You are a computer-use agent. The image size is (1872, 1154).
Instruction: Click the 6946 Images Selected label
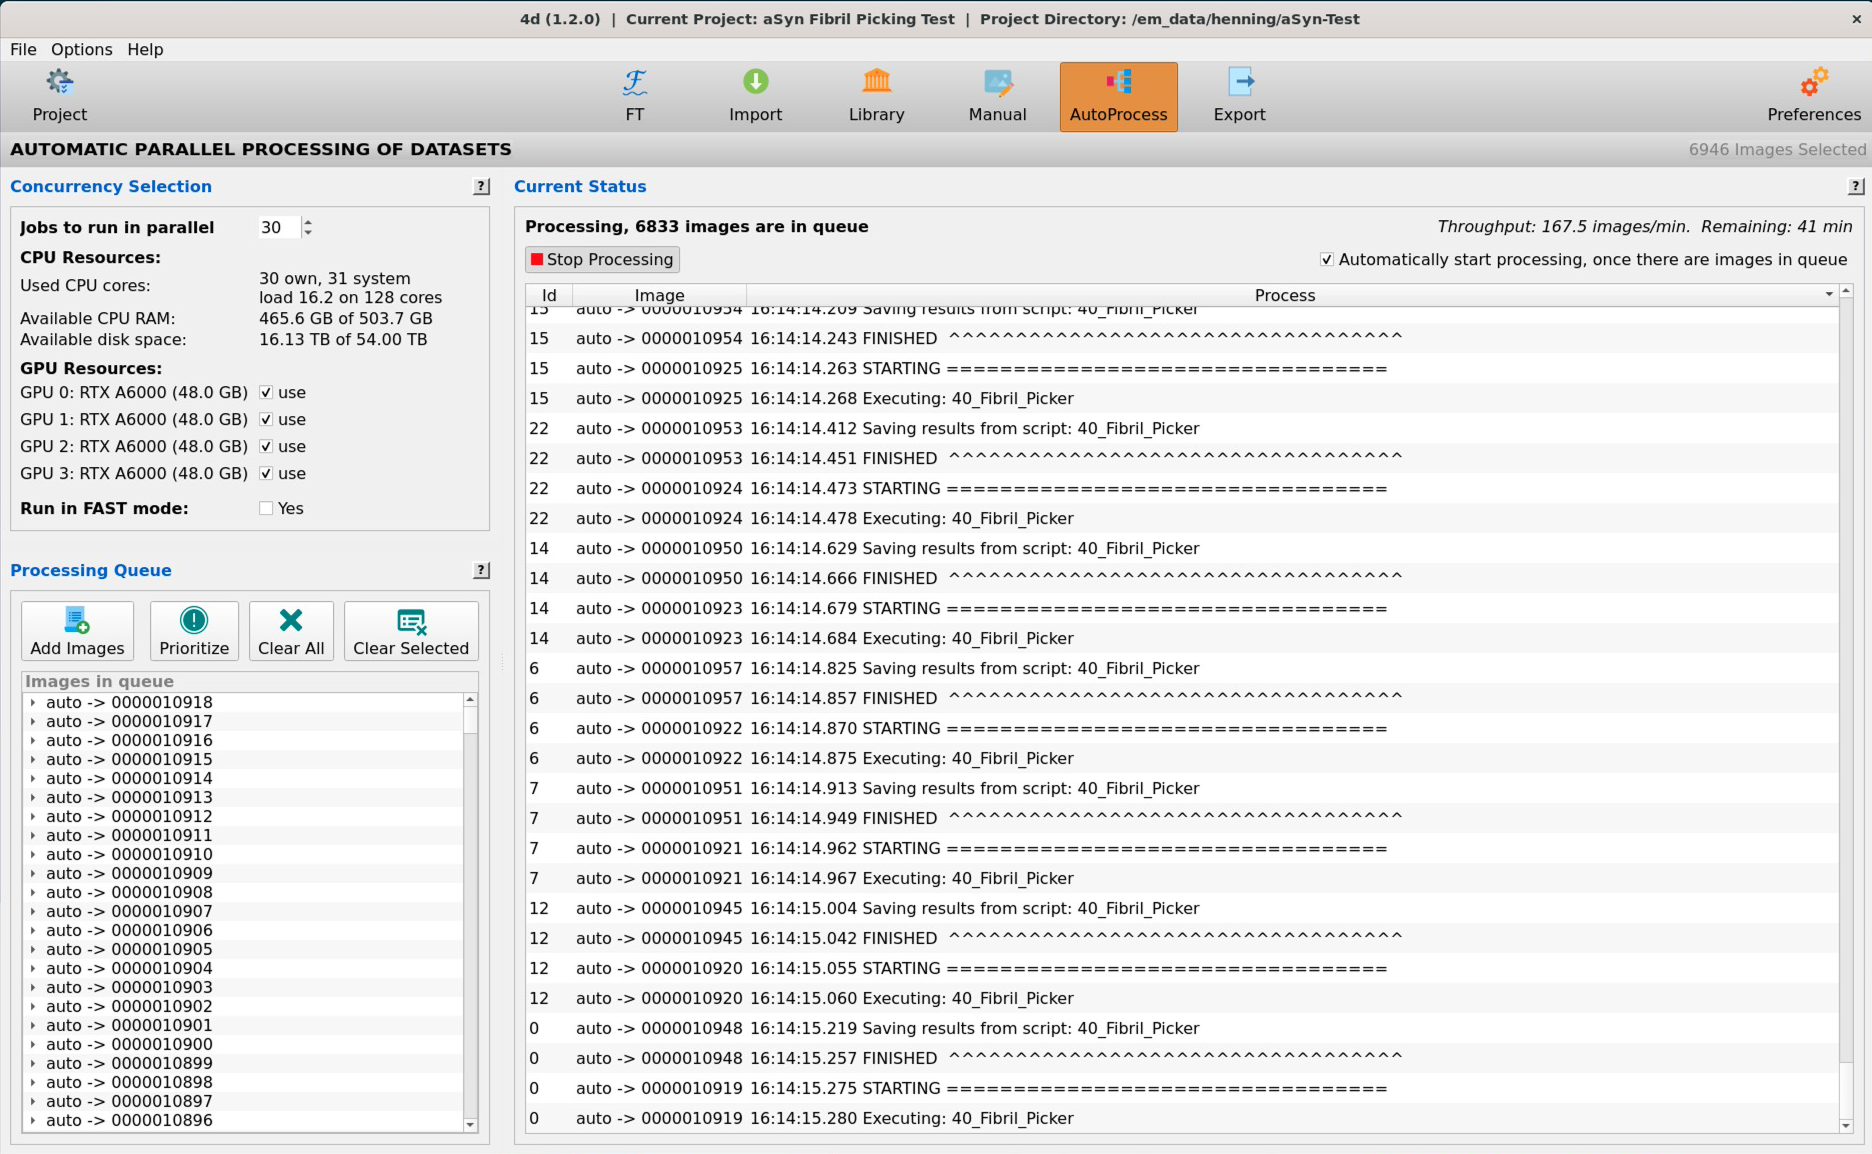pos(1777,149)
